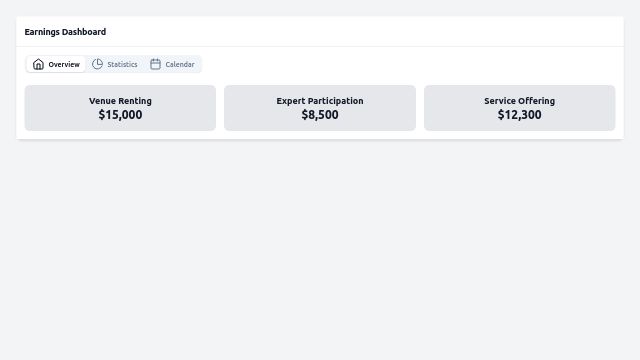Click the pie chart icon for Statistics
The image size is (640, 360).
point(97,64)
